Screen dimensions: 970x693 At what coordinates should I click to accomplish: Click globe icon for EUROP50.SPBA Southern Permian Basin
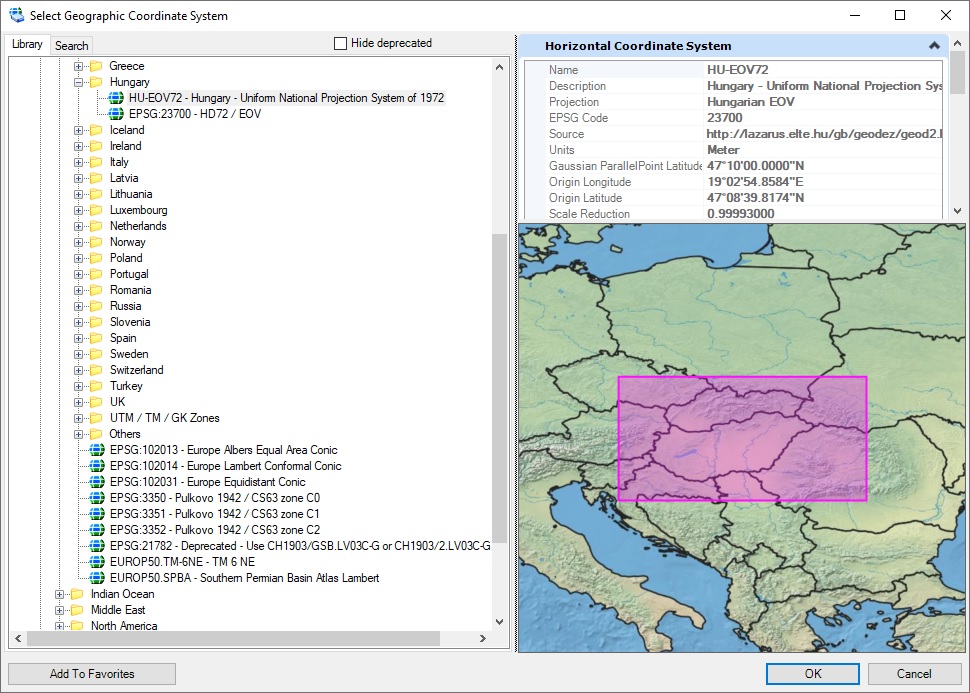point(97,578)
